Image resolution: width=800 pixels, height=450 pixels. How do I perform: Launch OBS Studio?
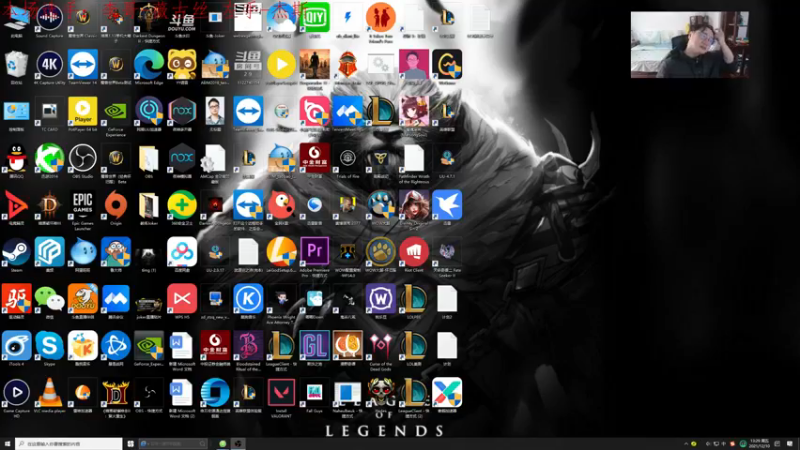(83, 159)
